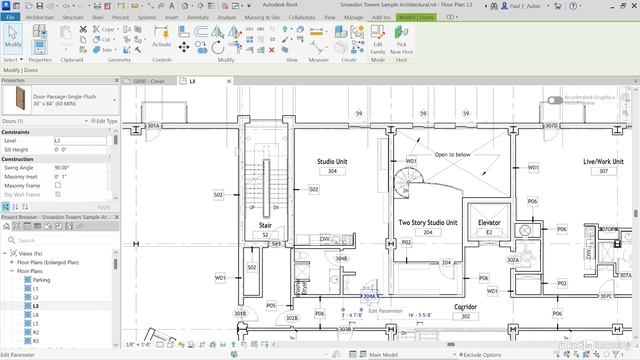Click the Cut geometry button
Image resolution: width=640 pixels, height=360 pixels.
click(102, 40)
